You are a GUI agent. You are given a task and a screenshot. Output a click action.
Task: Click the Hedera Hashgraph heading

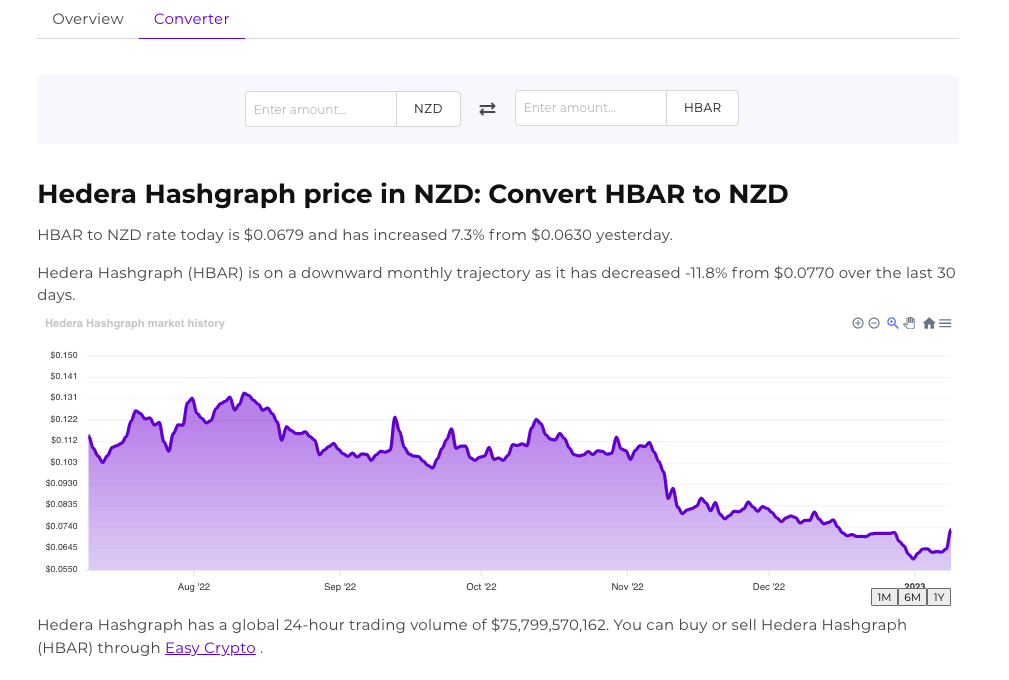coord(411,194)
